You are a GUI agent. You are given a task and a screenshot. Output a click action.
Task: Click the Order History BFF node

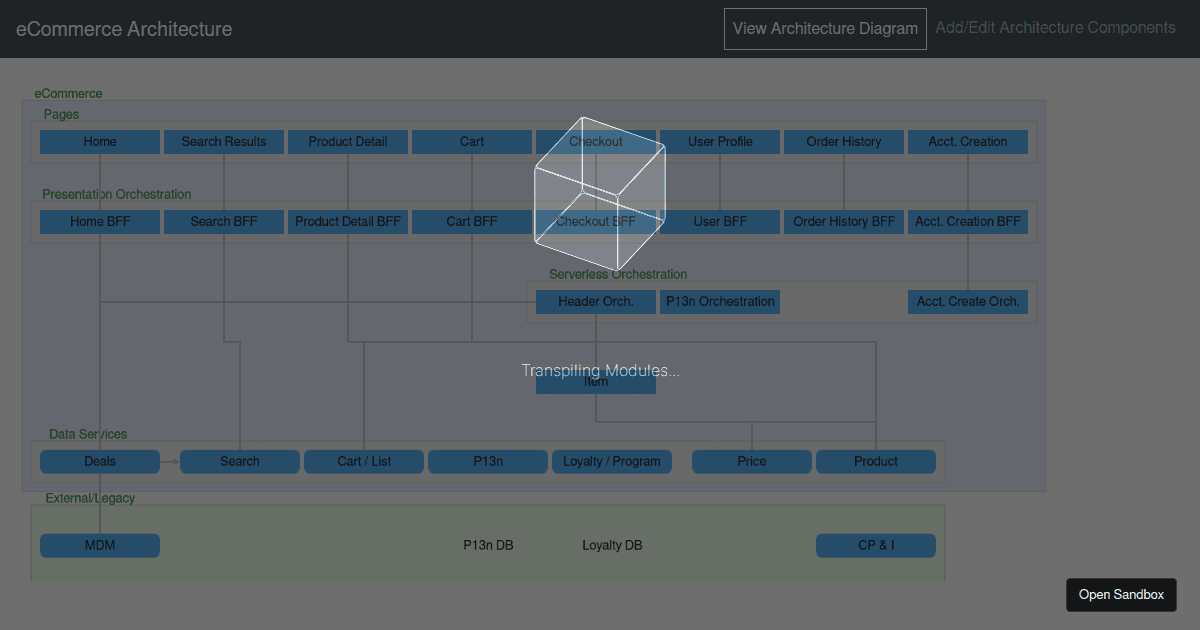click(843, 221)
